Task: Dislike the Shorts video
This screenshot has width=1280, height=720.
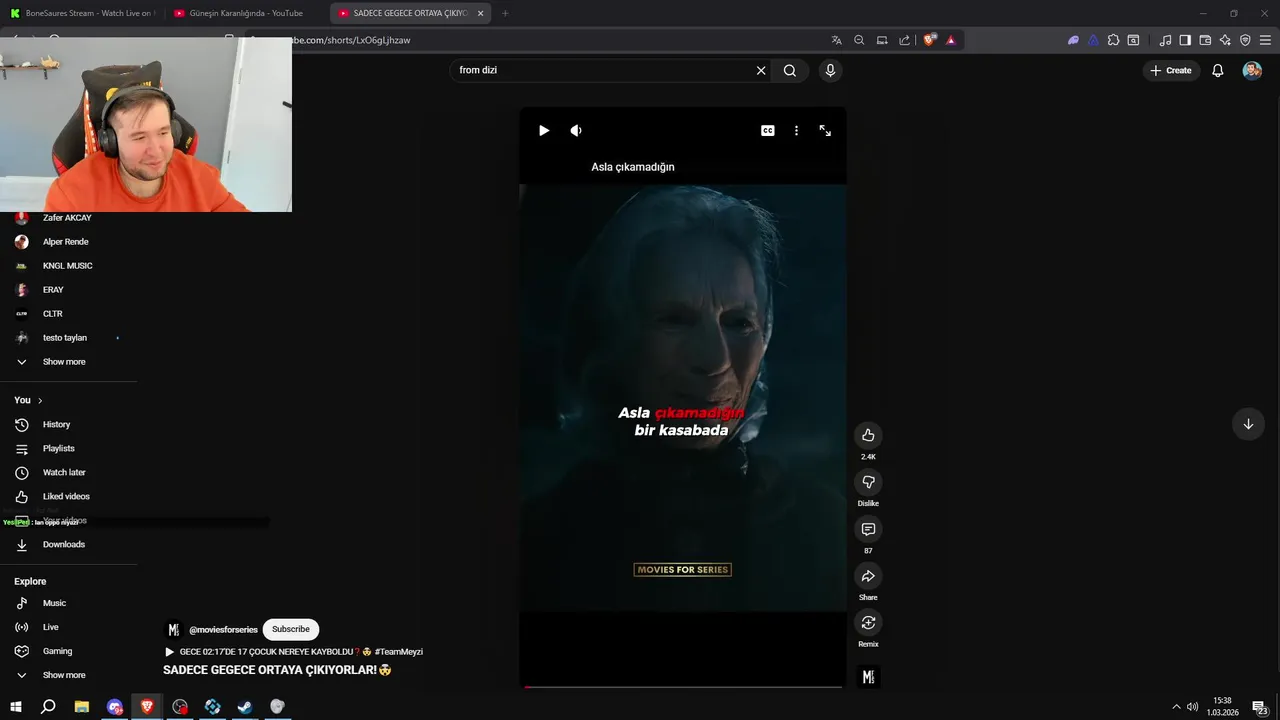Action: 868,482
